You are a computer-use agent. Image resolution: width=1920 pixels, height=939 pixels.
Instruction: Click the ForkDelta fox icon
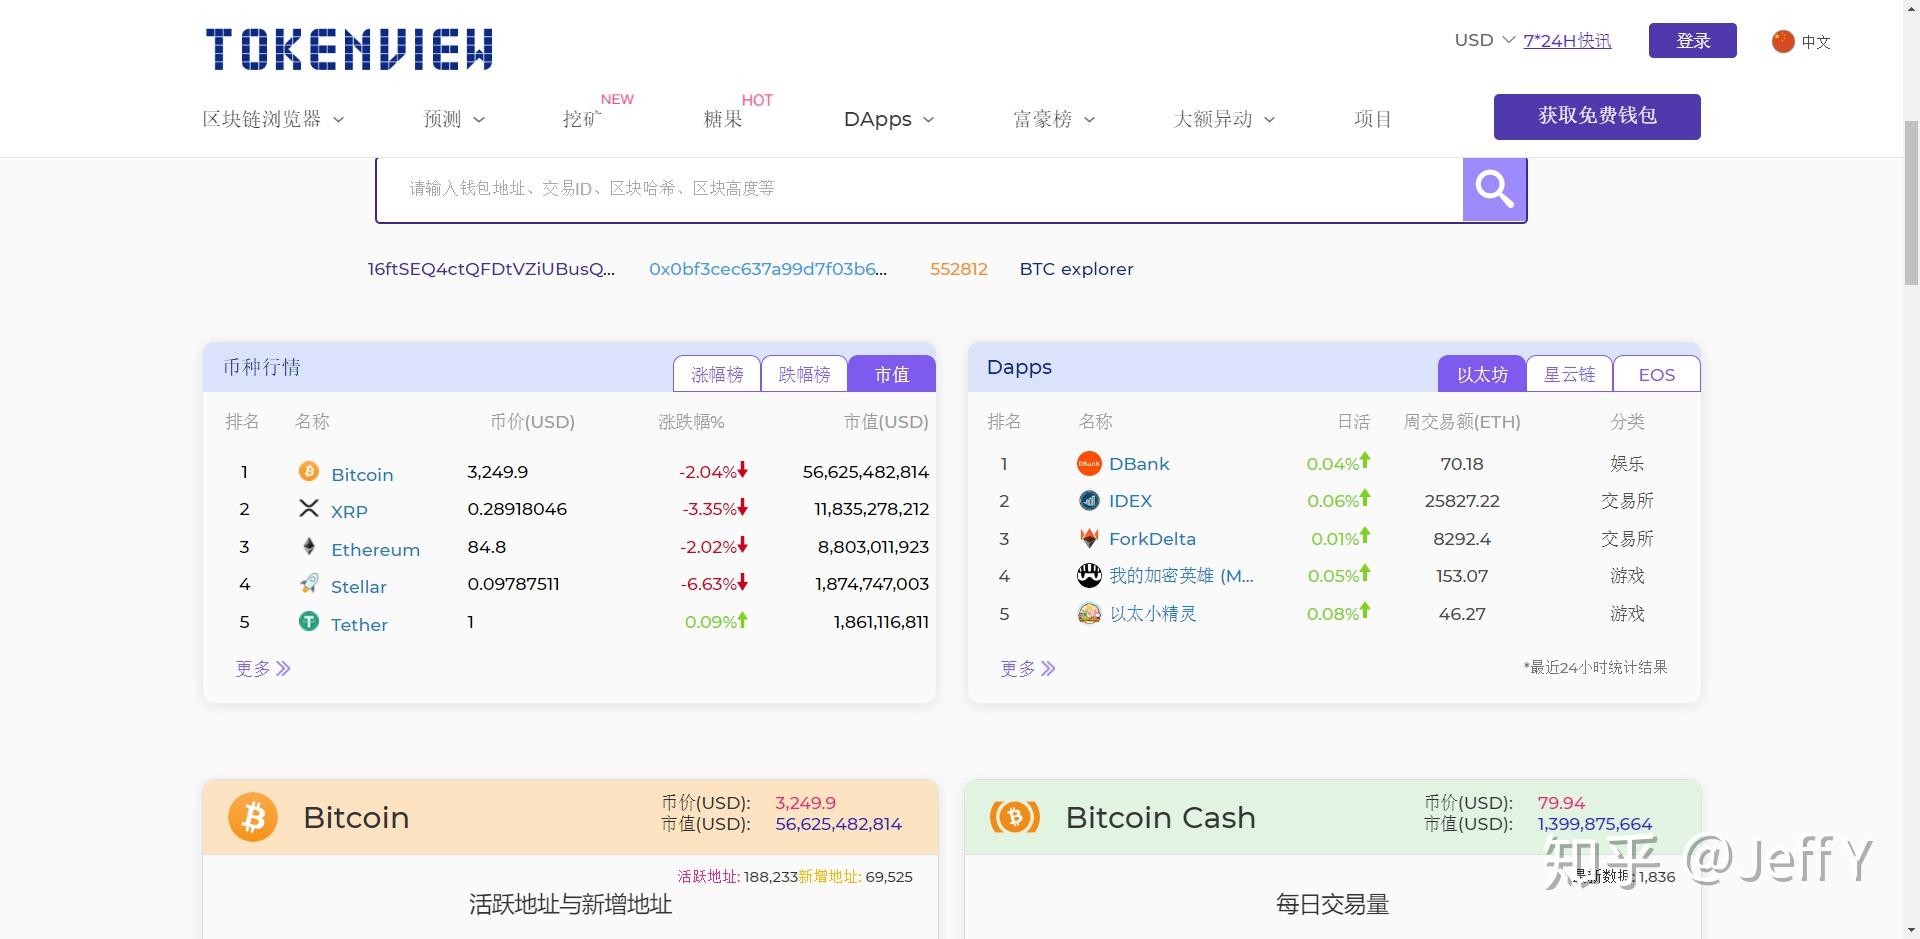tap(1089, 538)
